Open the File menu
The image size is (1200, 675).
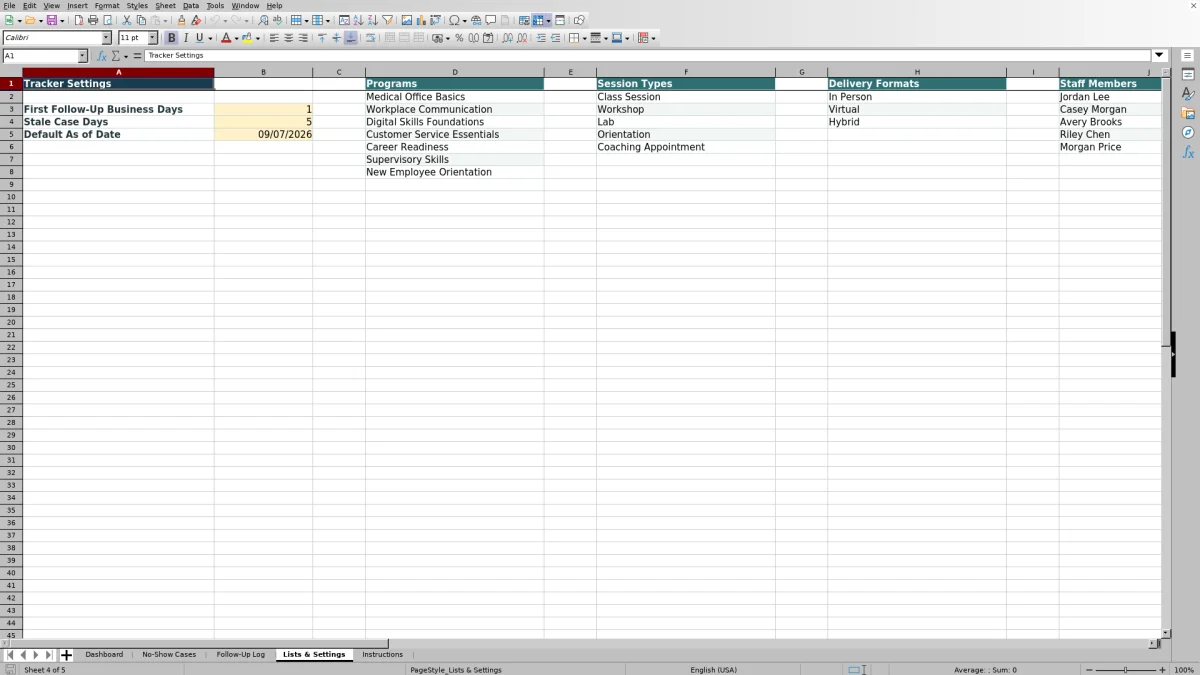coord(9,5)
